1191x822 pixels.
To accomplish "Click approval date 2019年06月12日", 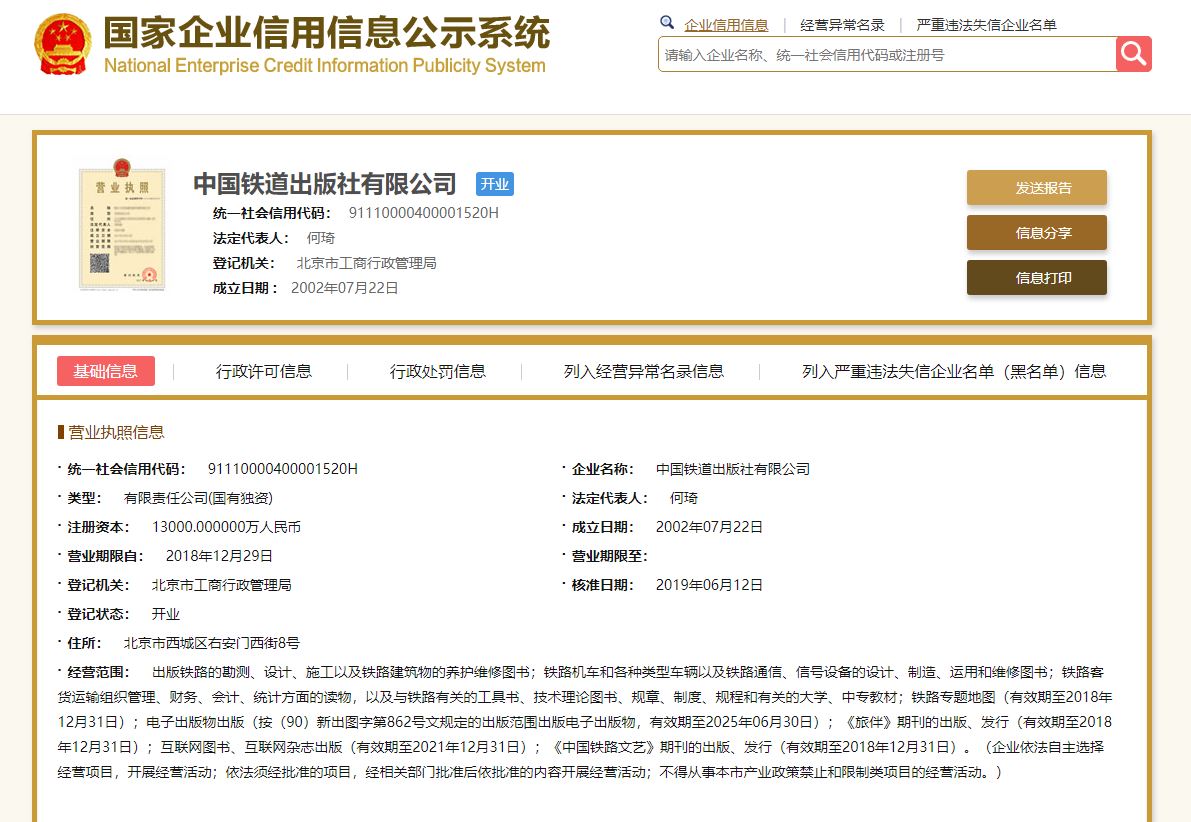I will 709,584.
